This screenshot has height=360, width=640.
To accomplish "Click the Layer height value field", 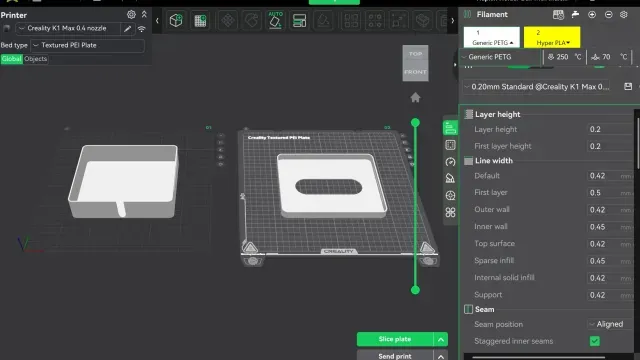I will coord(610,129).
